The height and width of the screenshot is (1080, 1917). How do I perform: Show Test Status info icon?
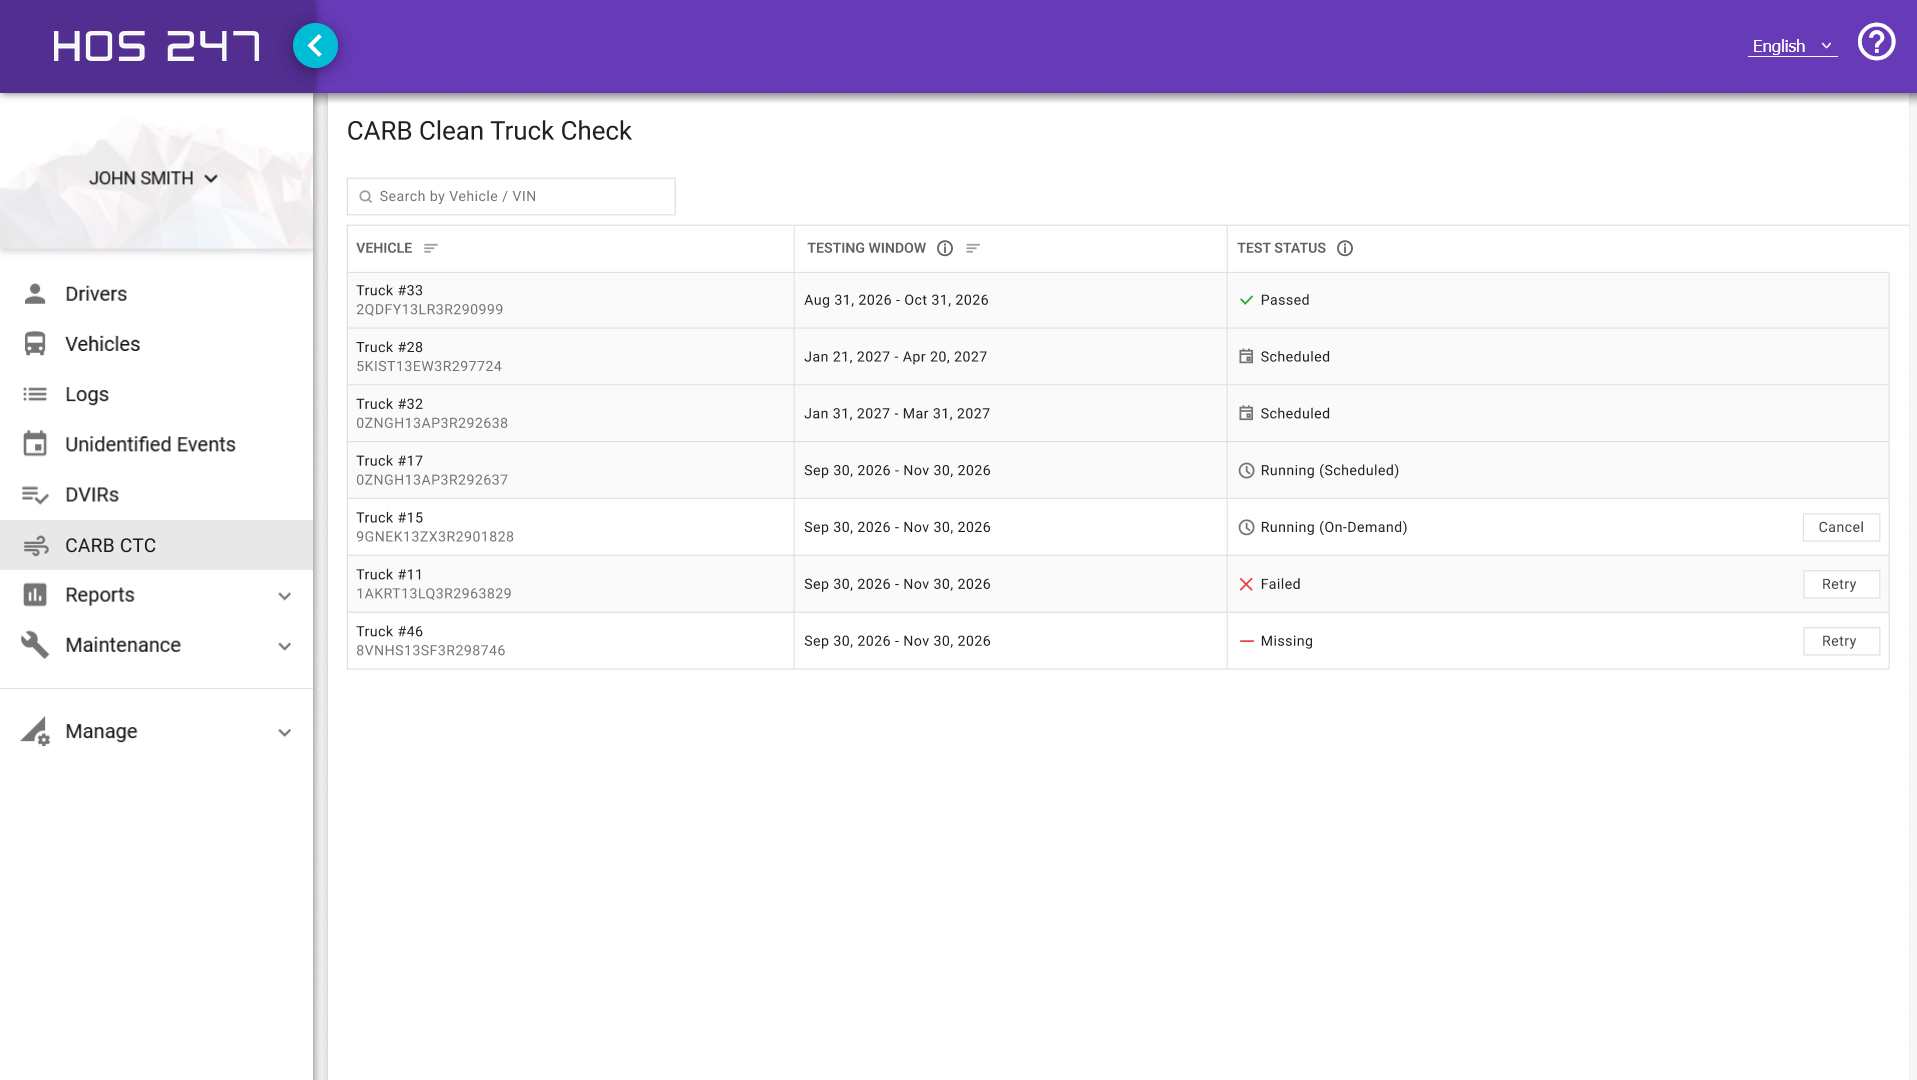pos(1345,248)
